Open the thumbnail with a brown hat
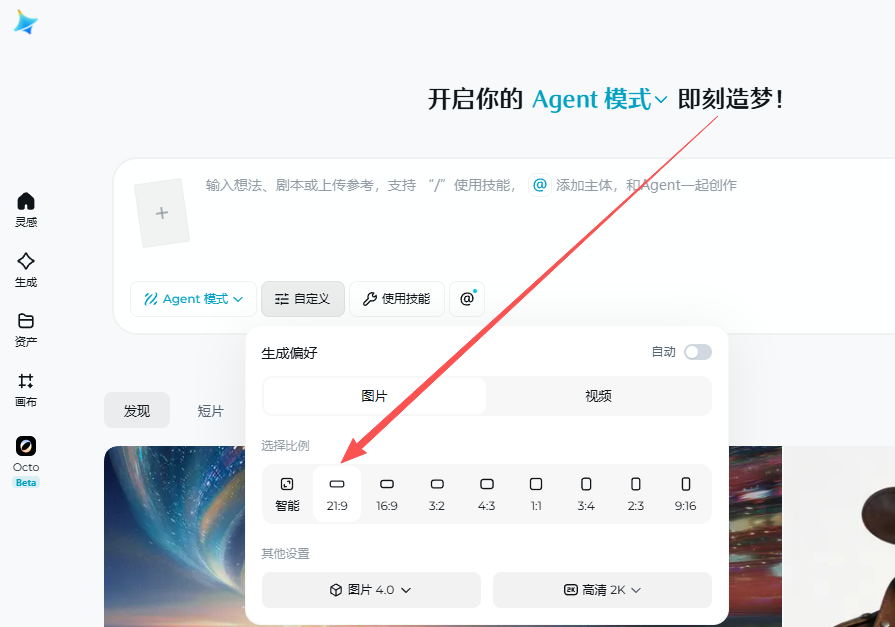Image resolution: width=895 pixels, height=627 pixels. coord(838,536)
